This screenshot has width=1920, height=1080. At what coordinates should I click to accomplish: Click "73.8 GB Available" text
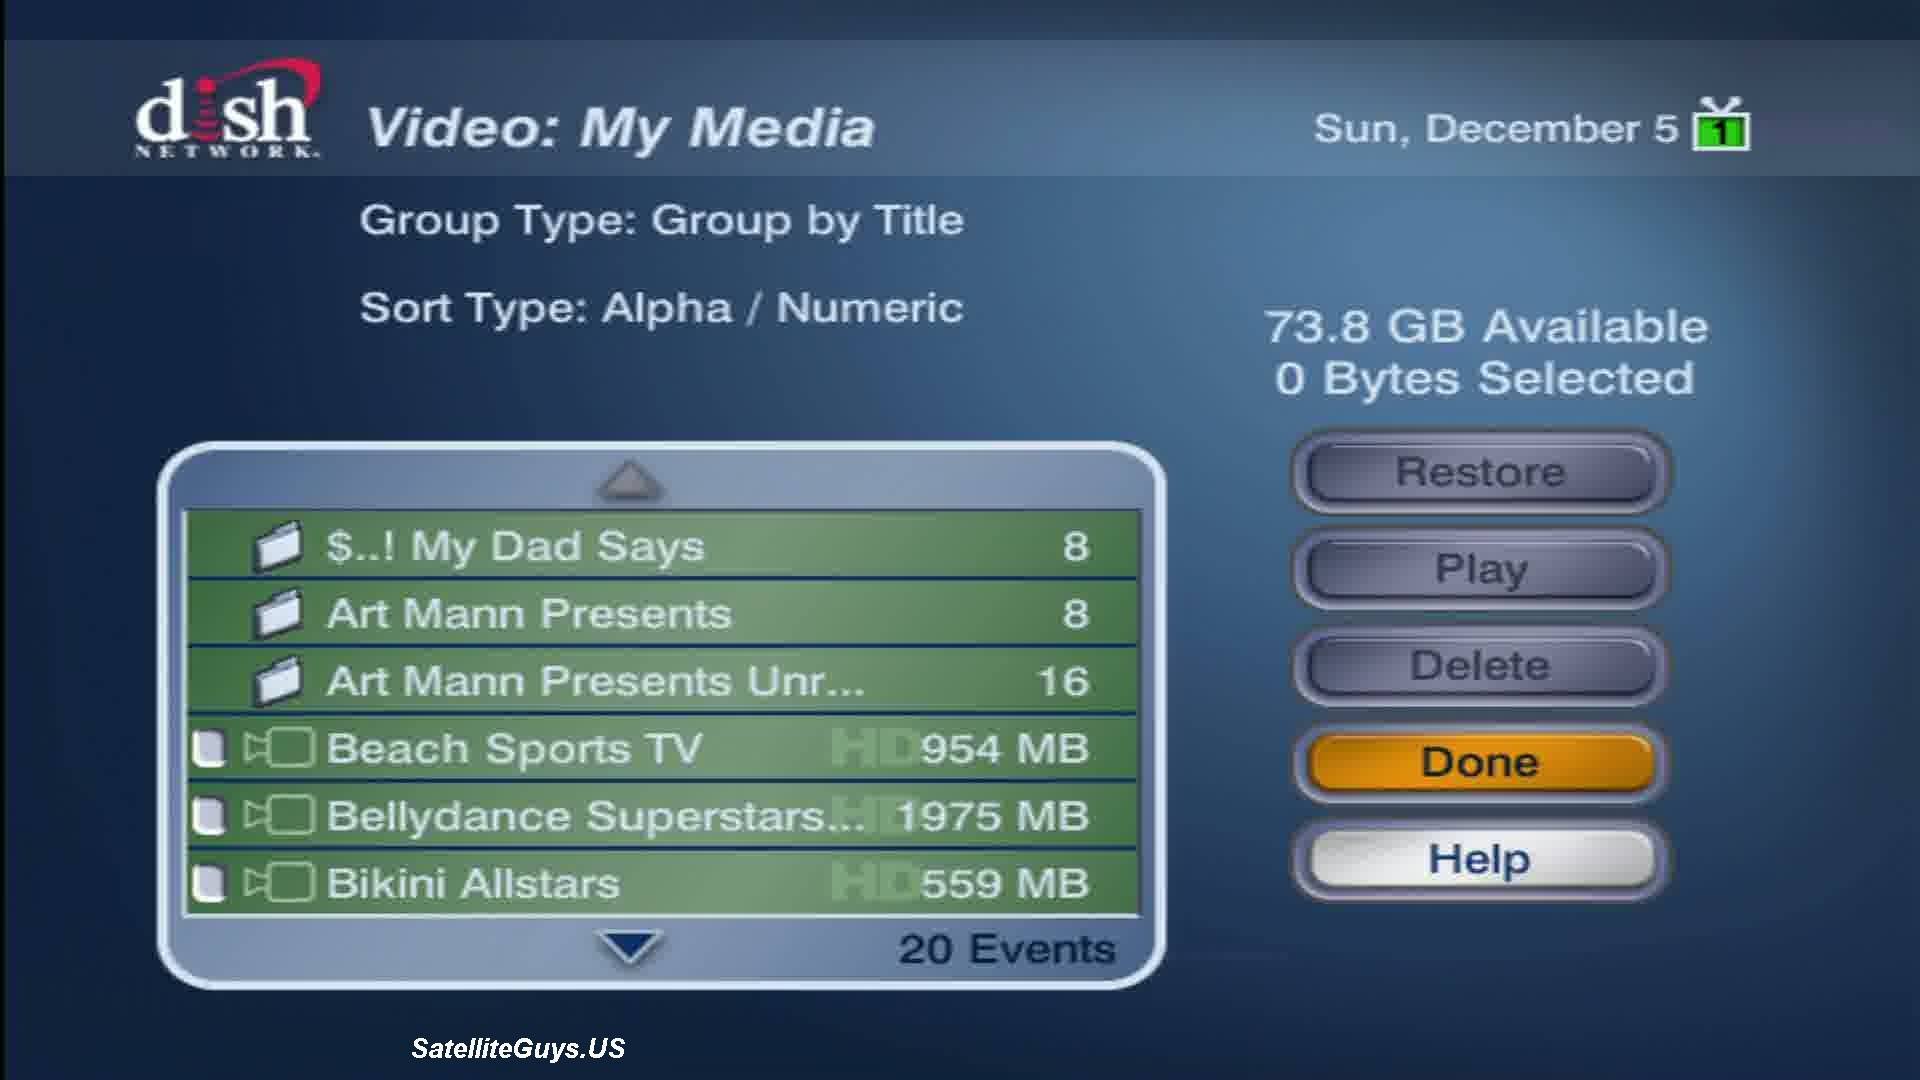tap(1485, 327)
